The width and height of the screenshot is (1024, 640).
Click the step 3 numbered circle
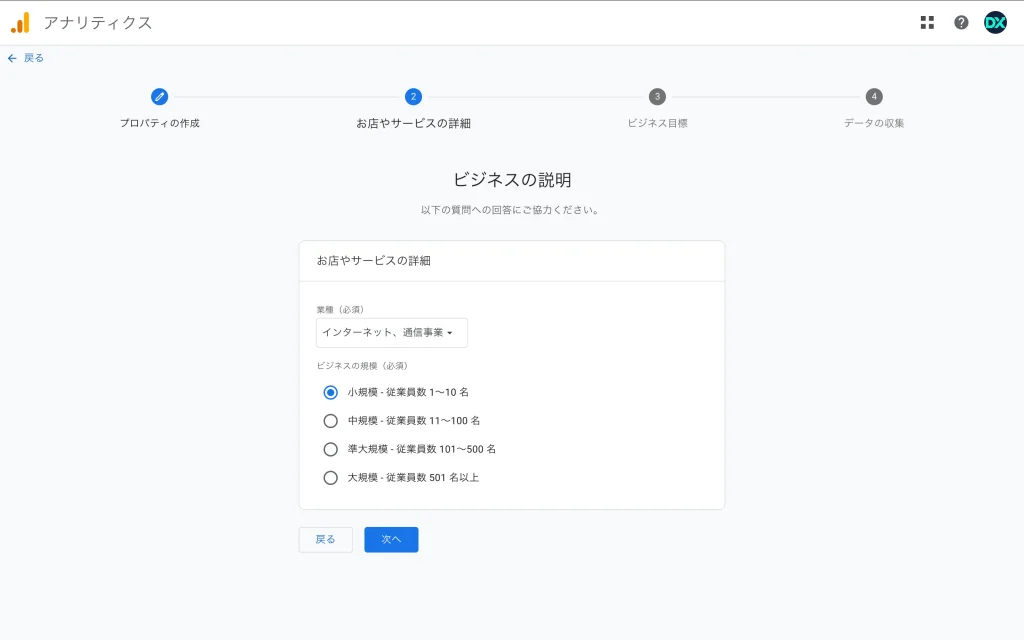tap(657, 97)
